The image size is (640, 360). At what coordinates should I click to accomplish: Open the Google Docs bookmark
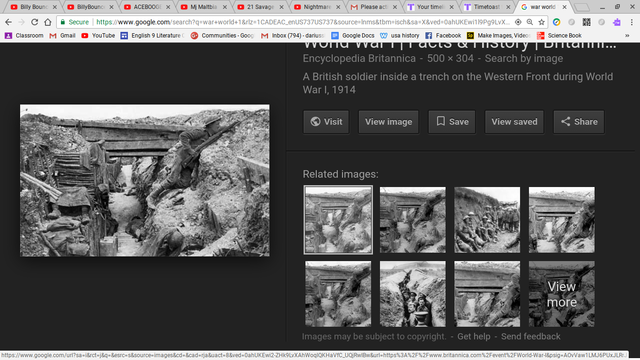tap(353, 36)
